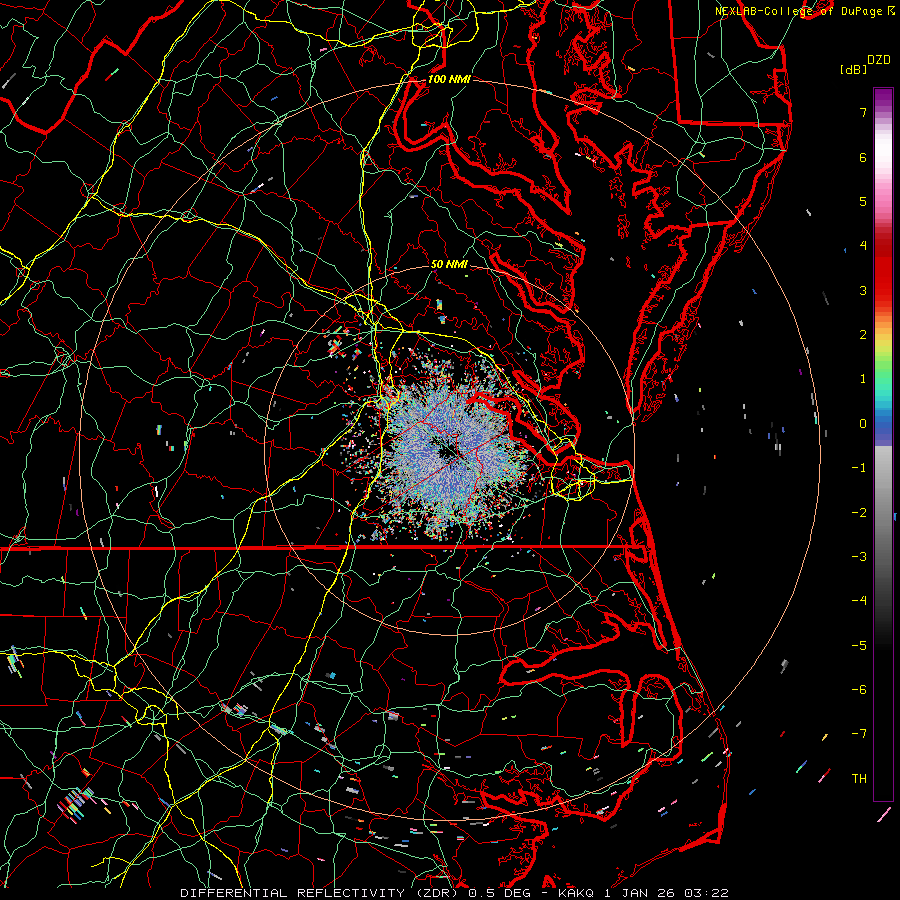Click the -5 value on the color scale
The width and height of the screenshot is (900, 900).
859,646
